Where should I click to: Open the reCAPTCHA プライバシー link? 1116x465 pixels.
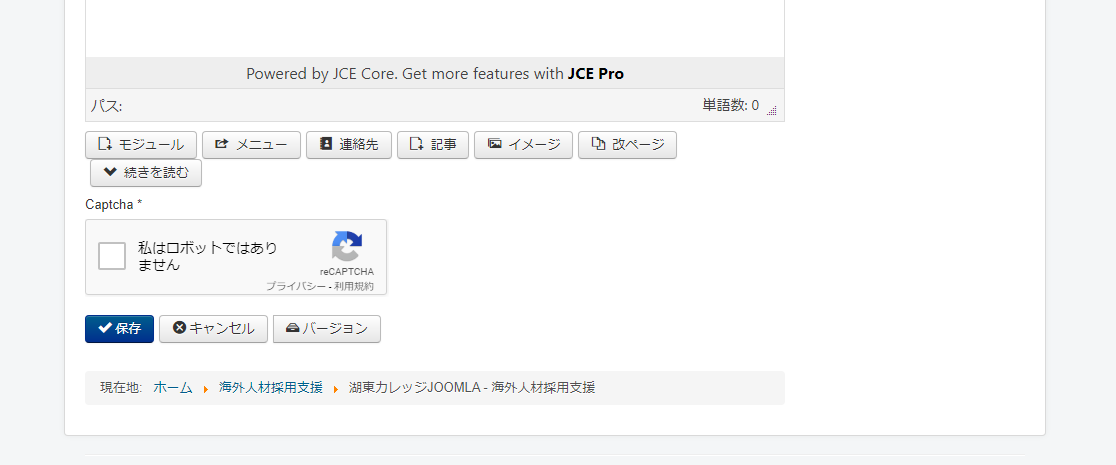click(x=295, y=286)
